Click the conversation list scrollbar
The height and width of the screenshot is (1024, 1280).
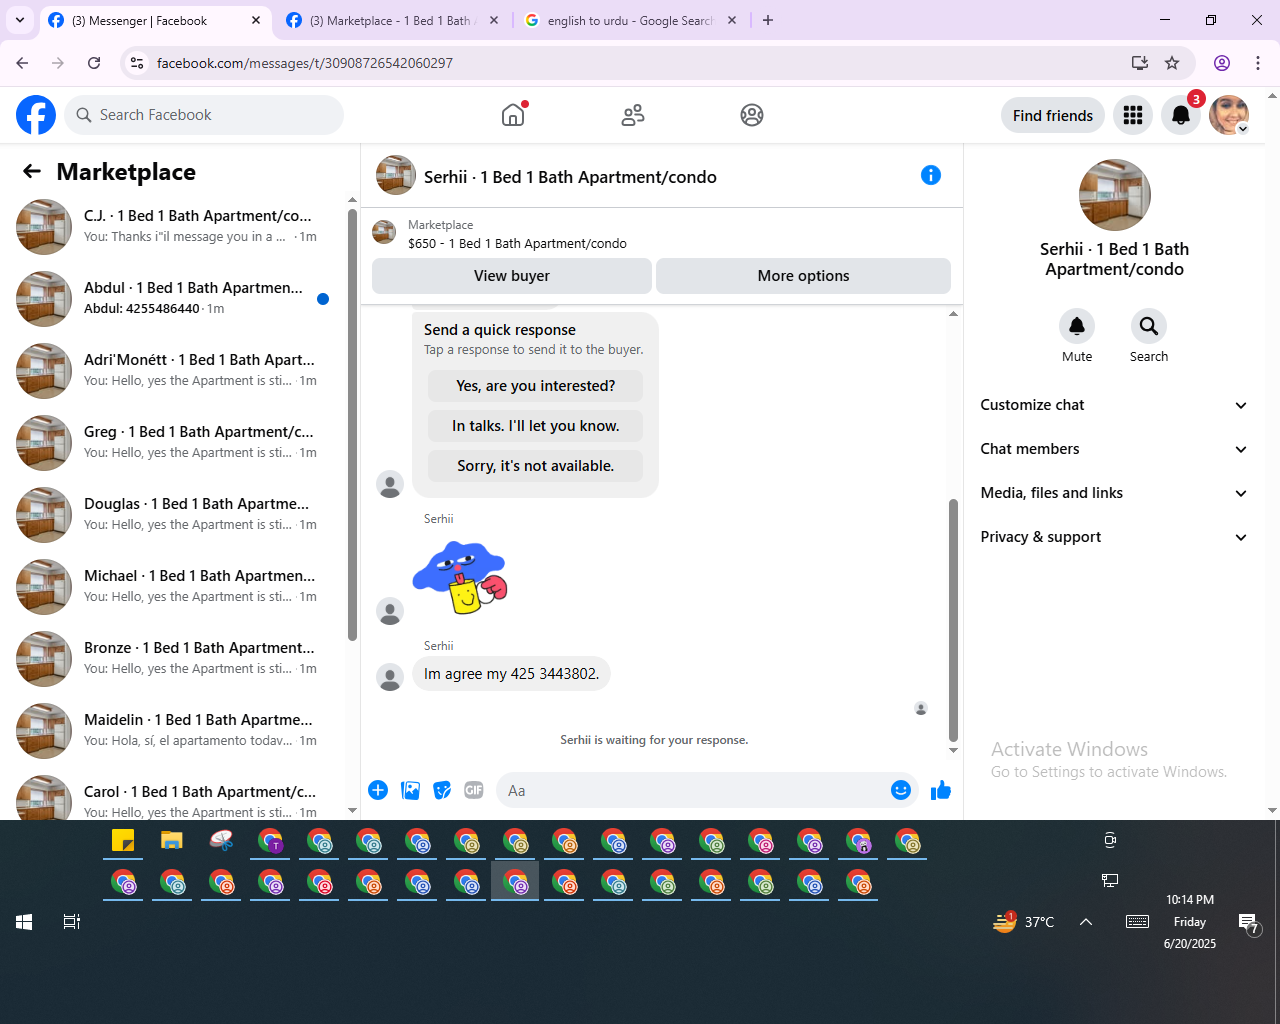coord(352,425)
